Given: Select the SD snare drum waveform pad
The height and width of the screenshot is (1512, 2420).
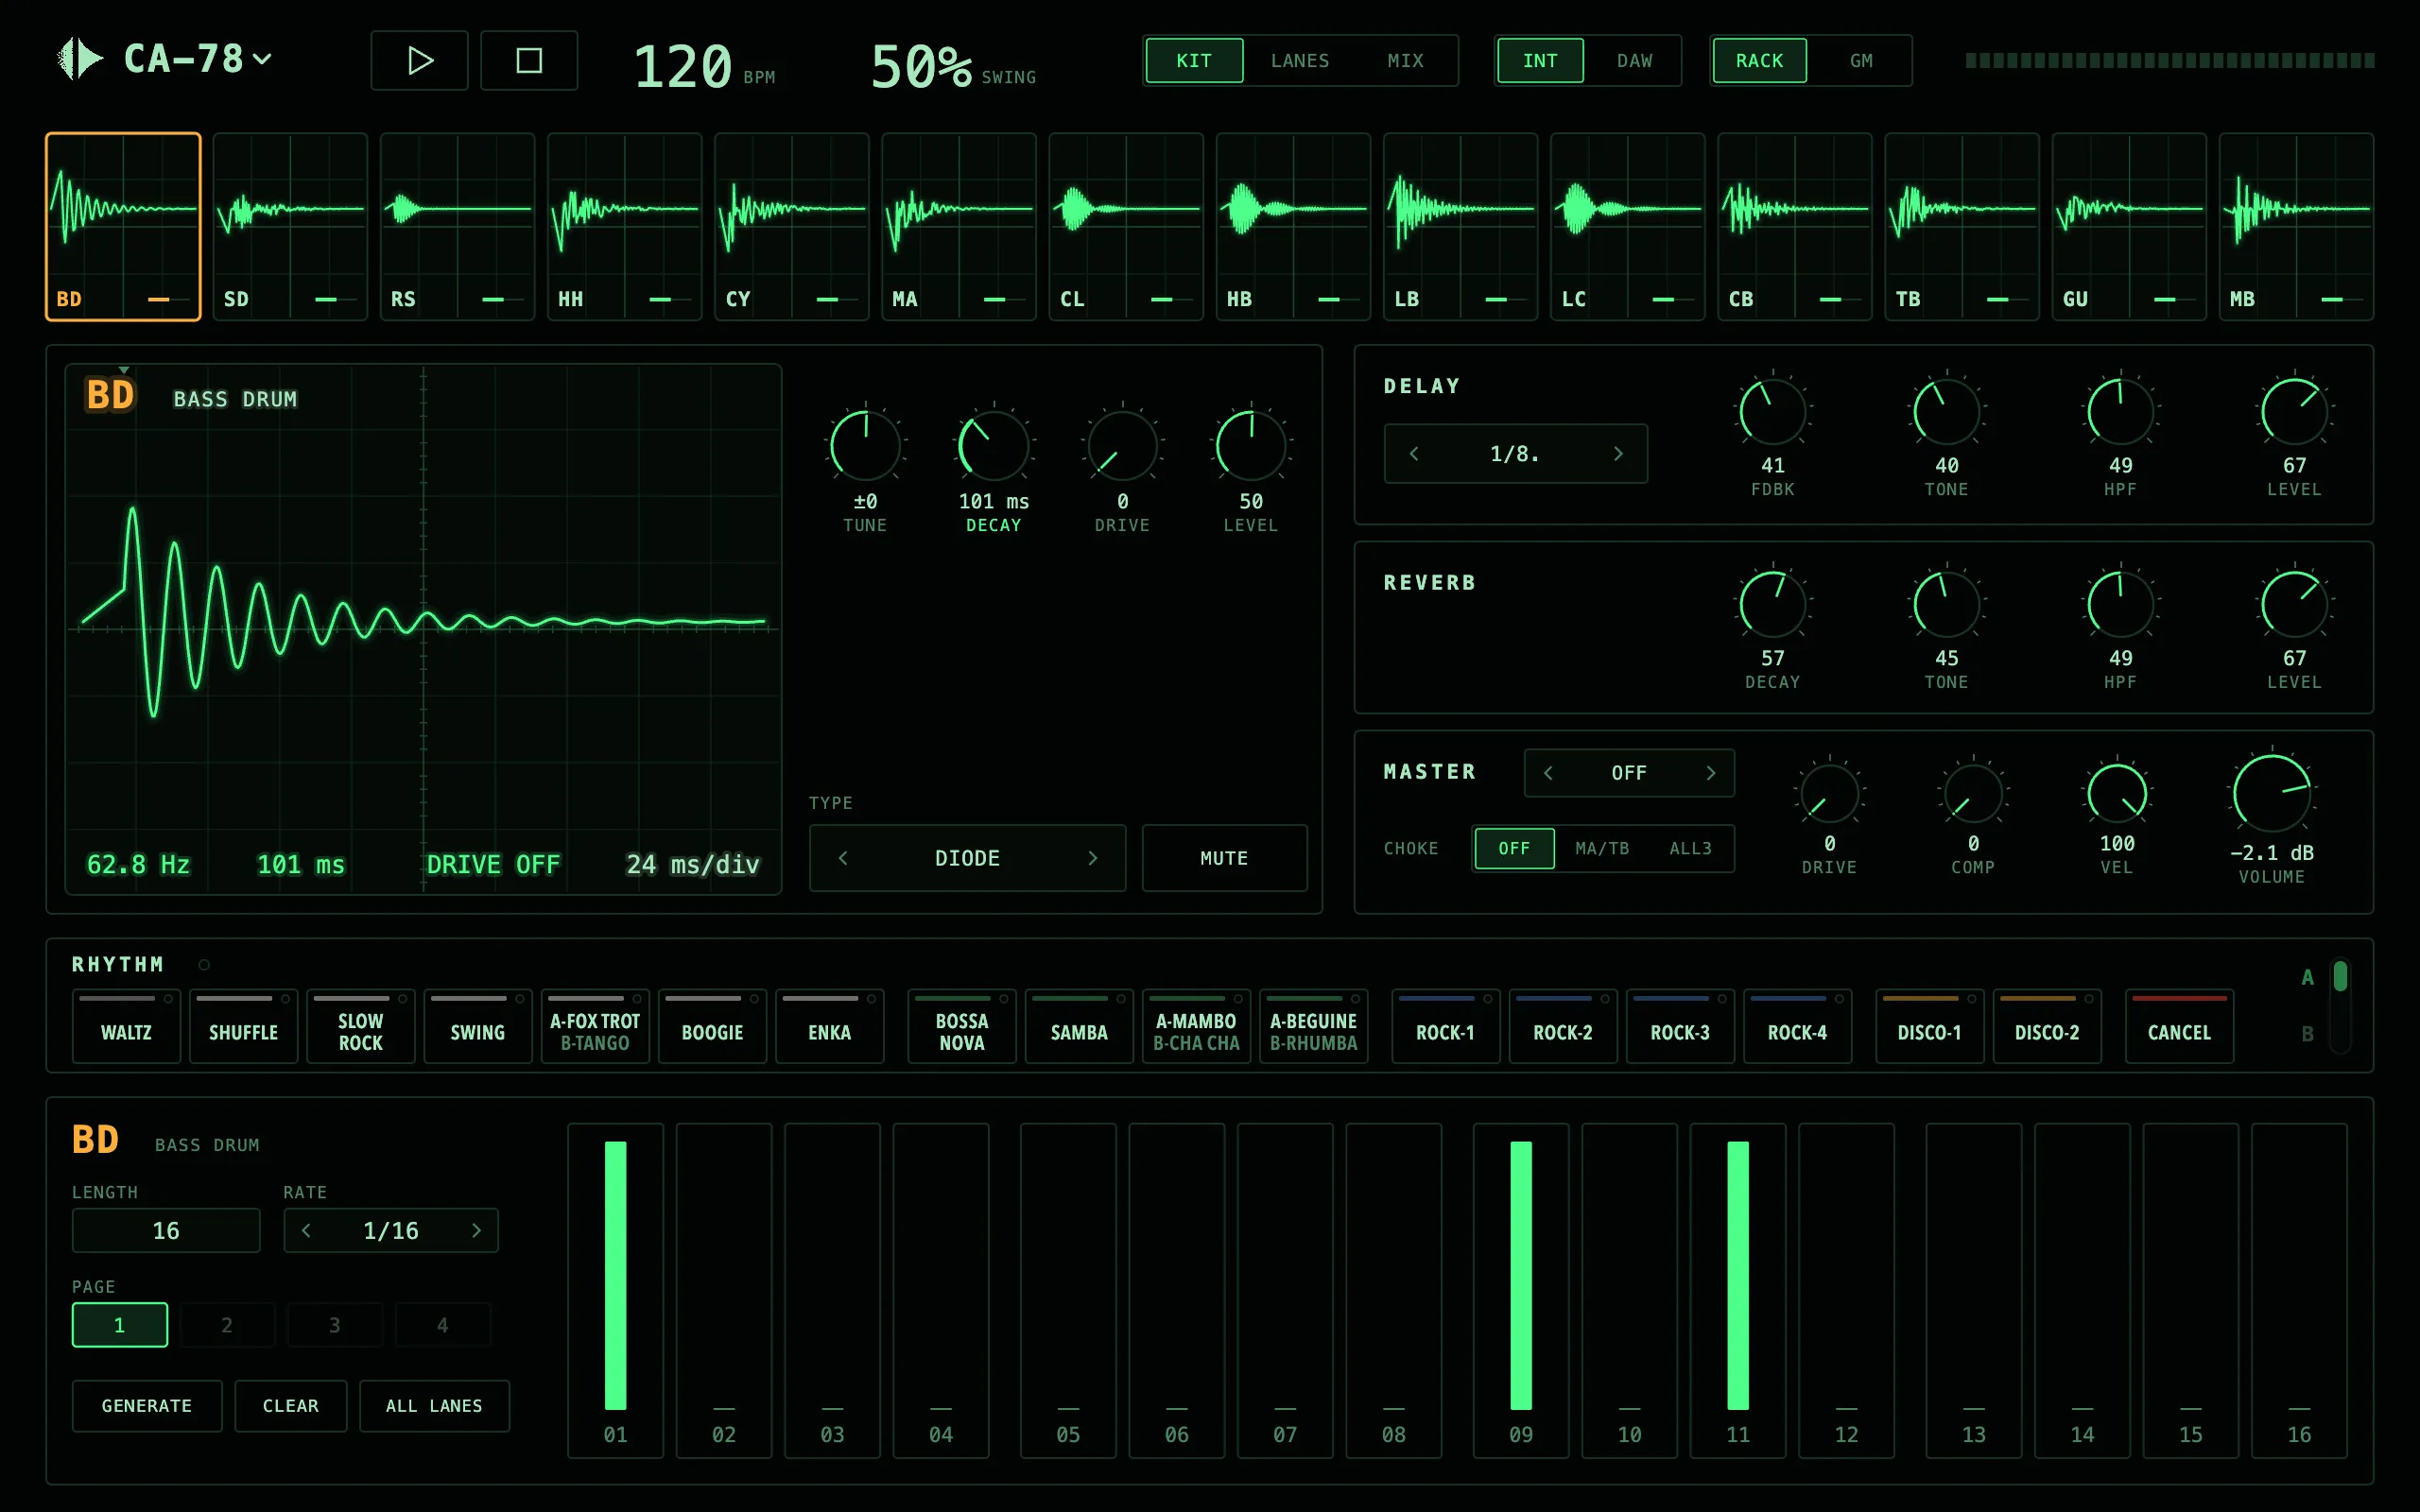Looking at the screenshot, I should pos(290,227).
